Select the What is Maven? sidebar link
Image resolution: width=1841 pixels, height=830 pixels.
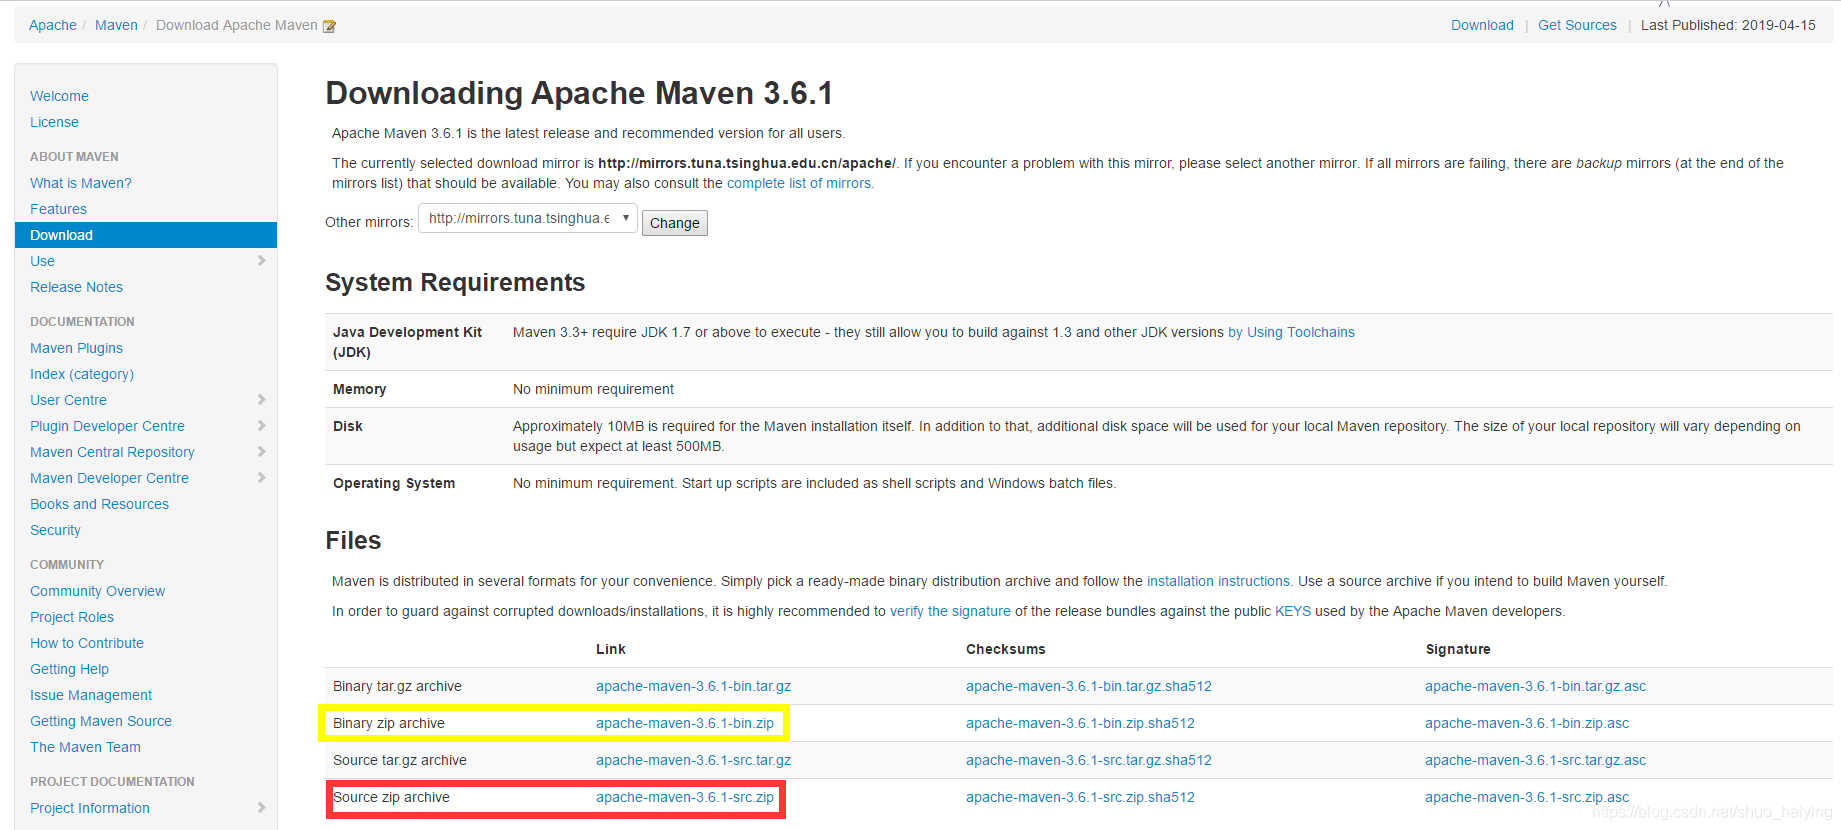81,183
